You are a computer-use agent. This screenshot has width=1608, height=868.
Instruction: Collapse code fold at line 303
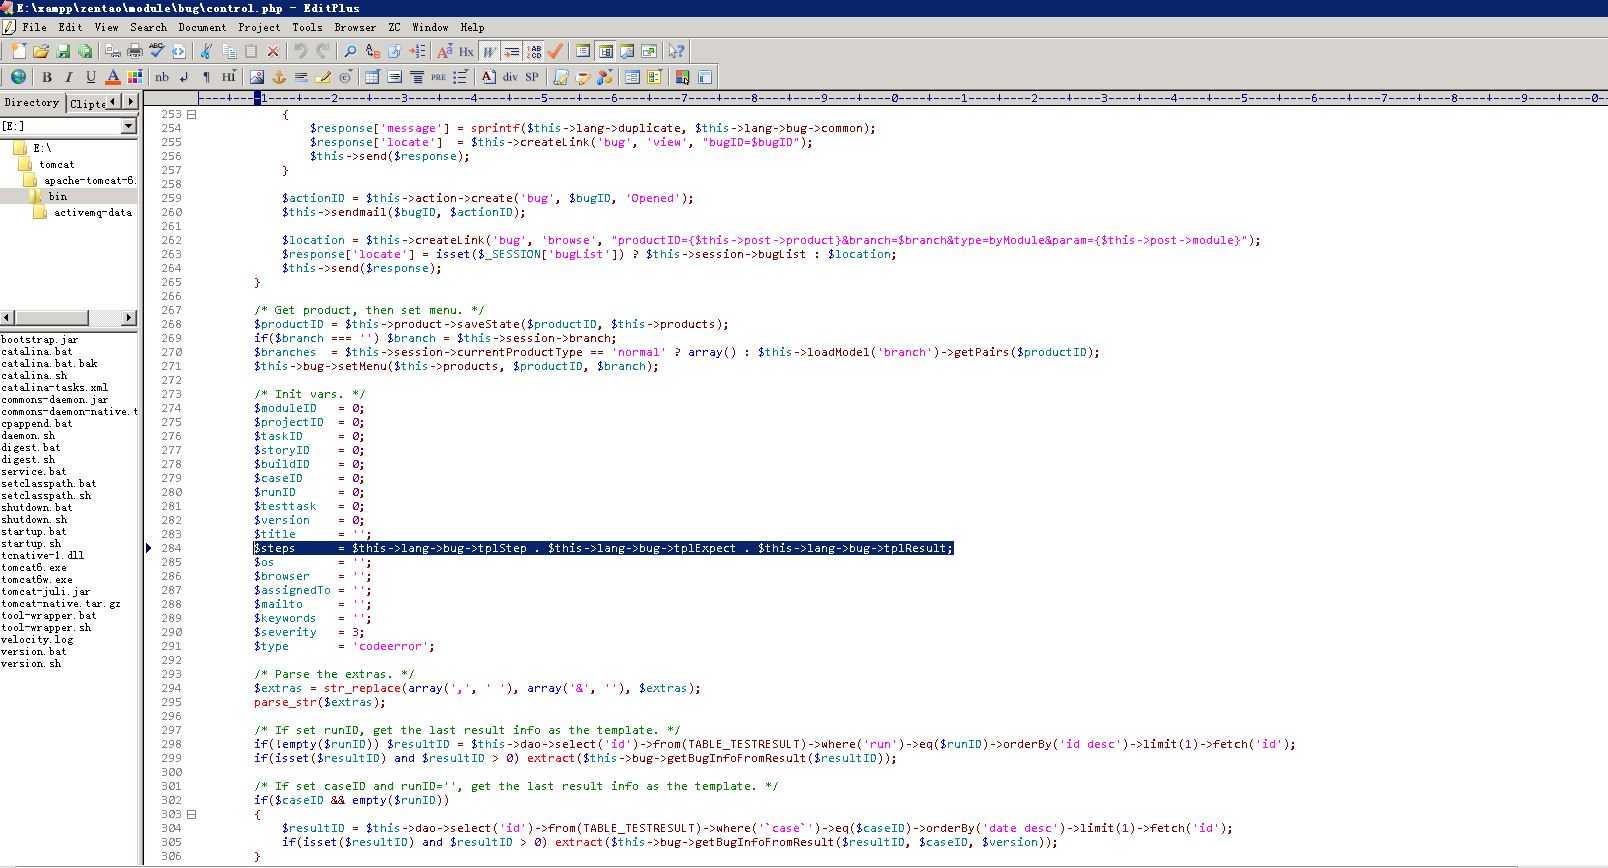[192, 814]
